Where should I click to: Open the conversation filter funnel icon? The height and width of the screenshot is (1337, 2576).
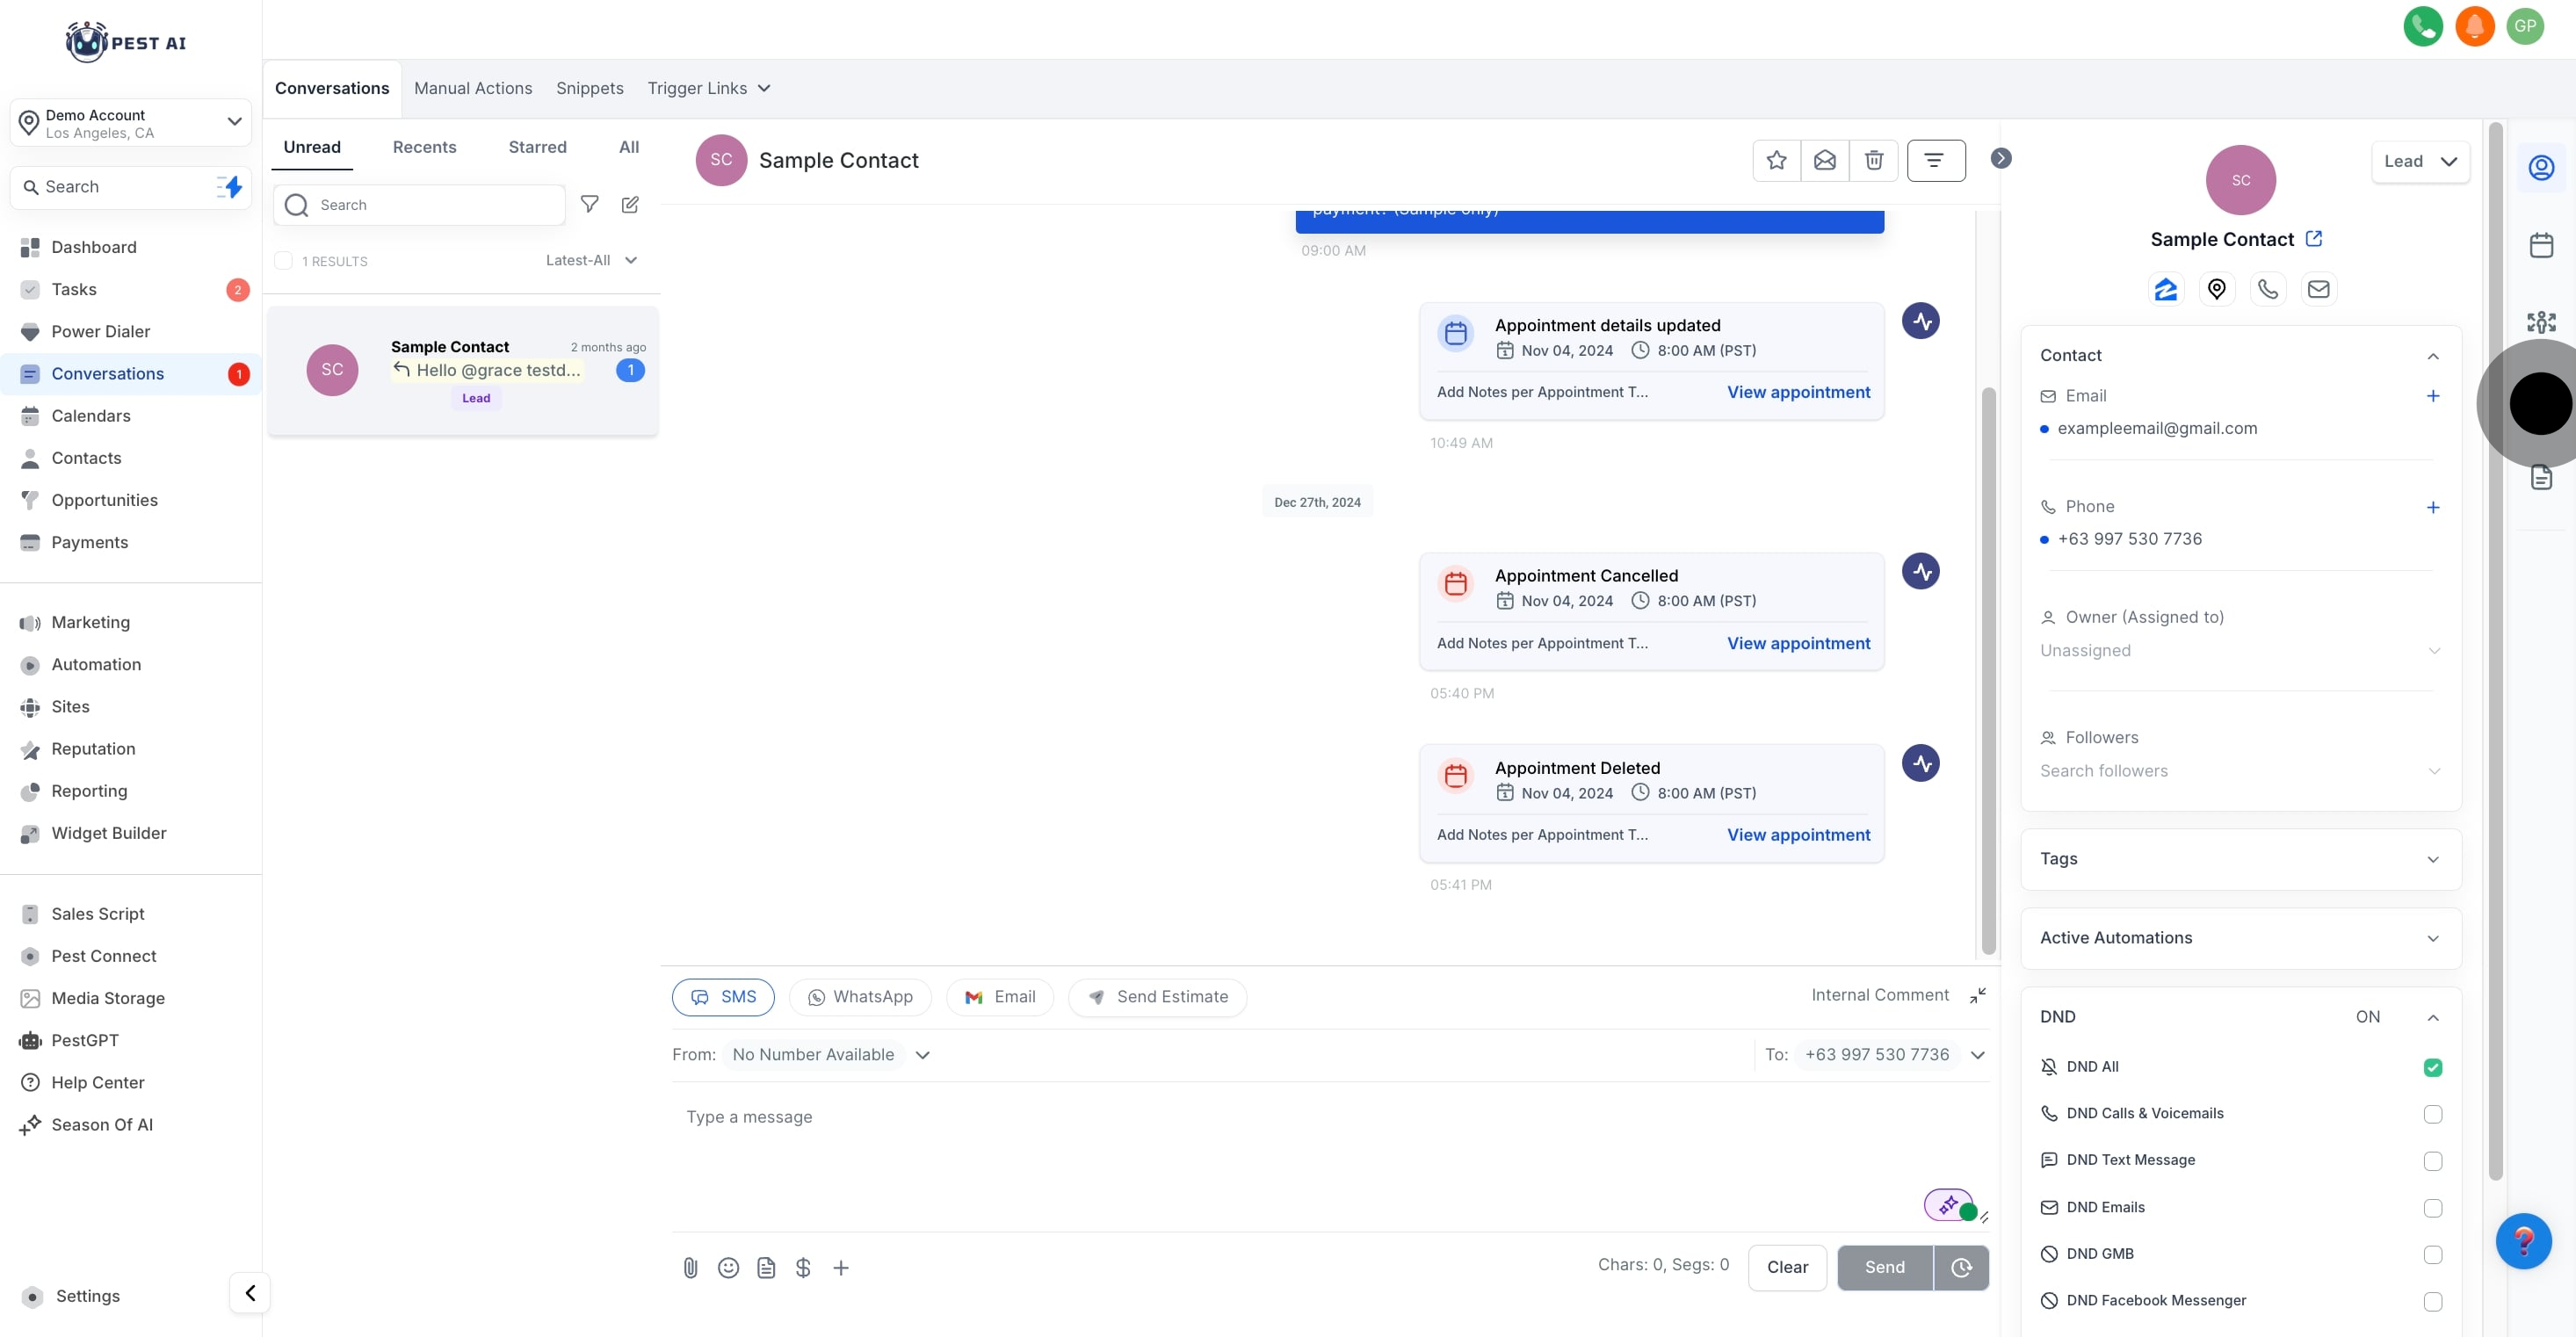[x=589, y=205]
